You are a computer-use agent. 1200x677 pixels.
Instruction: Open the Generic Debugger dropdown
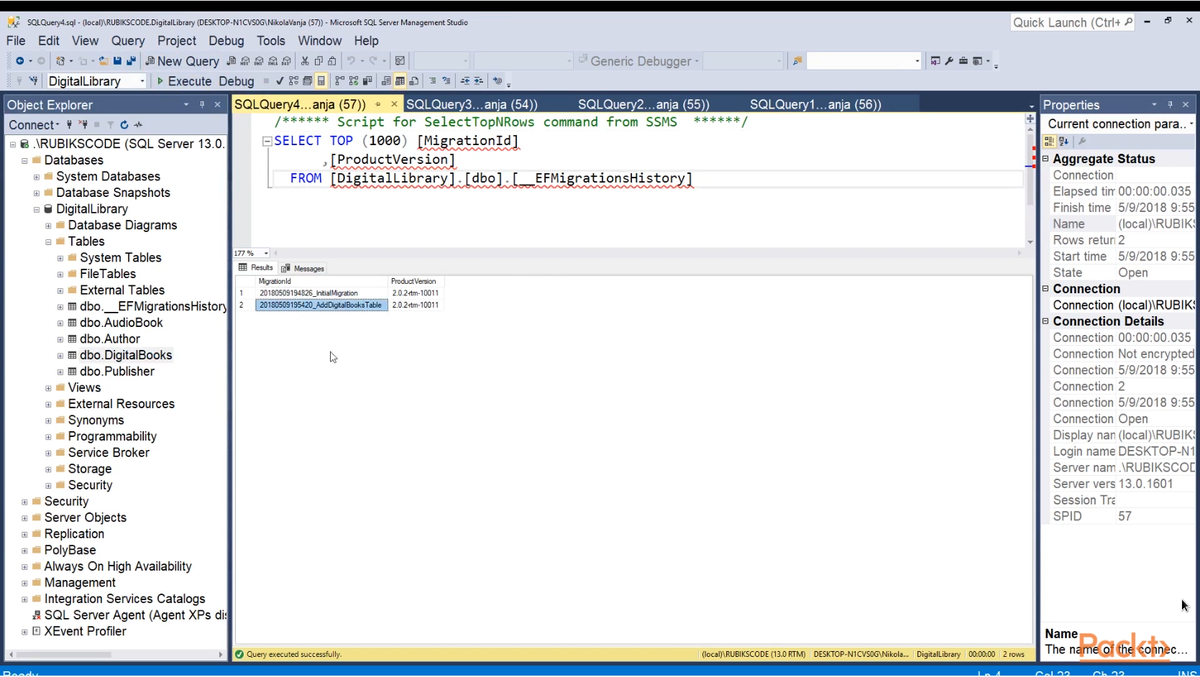(697, 61)
